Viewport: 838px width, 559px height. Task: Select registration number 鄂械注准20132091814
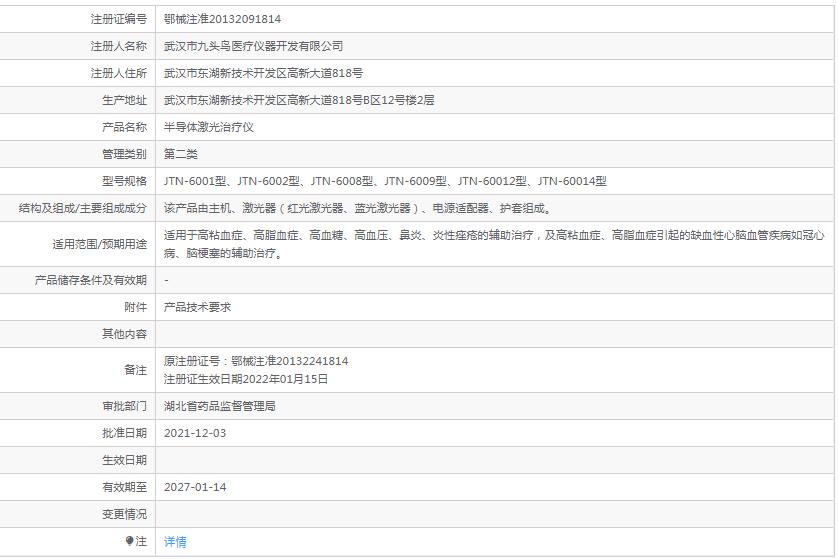222,19
